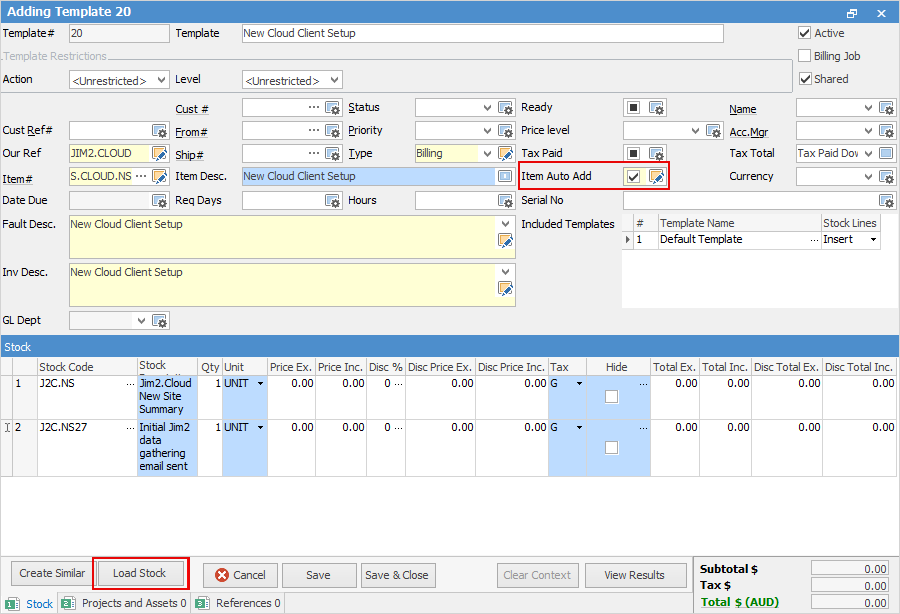This screenshot has height=614, width=900.
Task: Open edit icon for Item Auto Add
Action: pyautogui.click(x=657, y=176)
